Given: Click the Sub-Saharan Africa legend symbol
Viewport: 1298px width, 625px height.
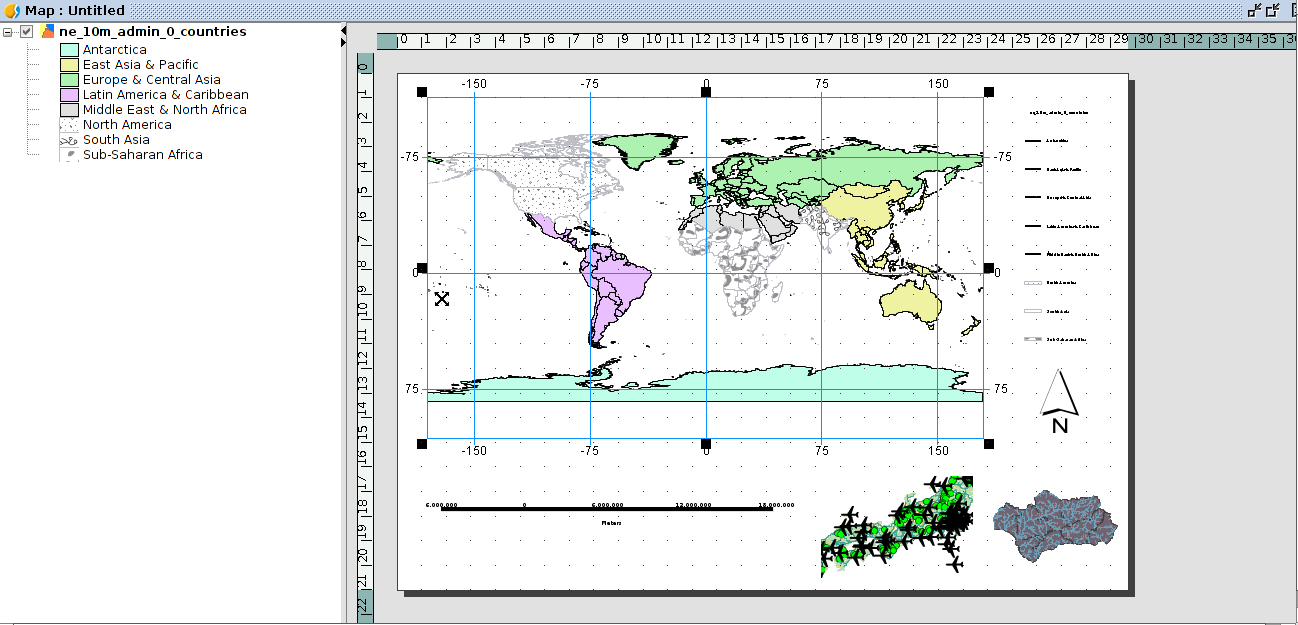Looking at the screenshot, I should (69, 155).
